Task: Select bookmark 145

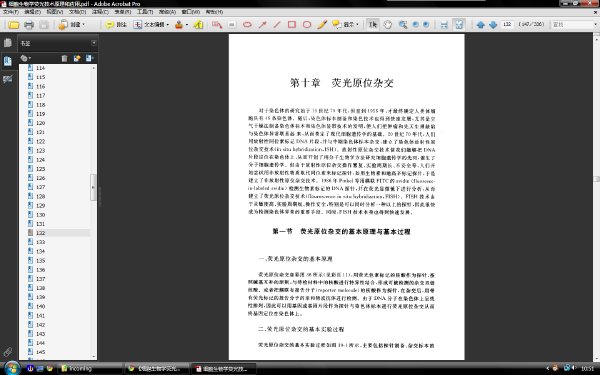Action: click(x=41, y=352)
